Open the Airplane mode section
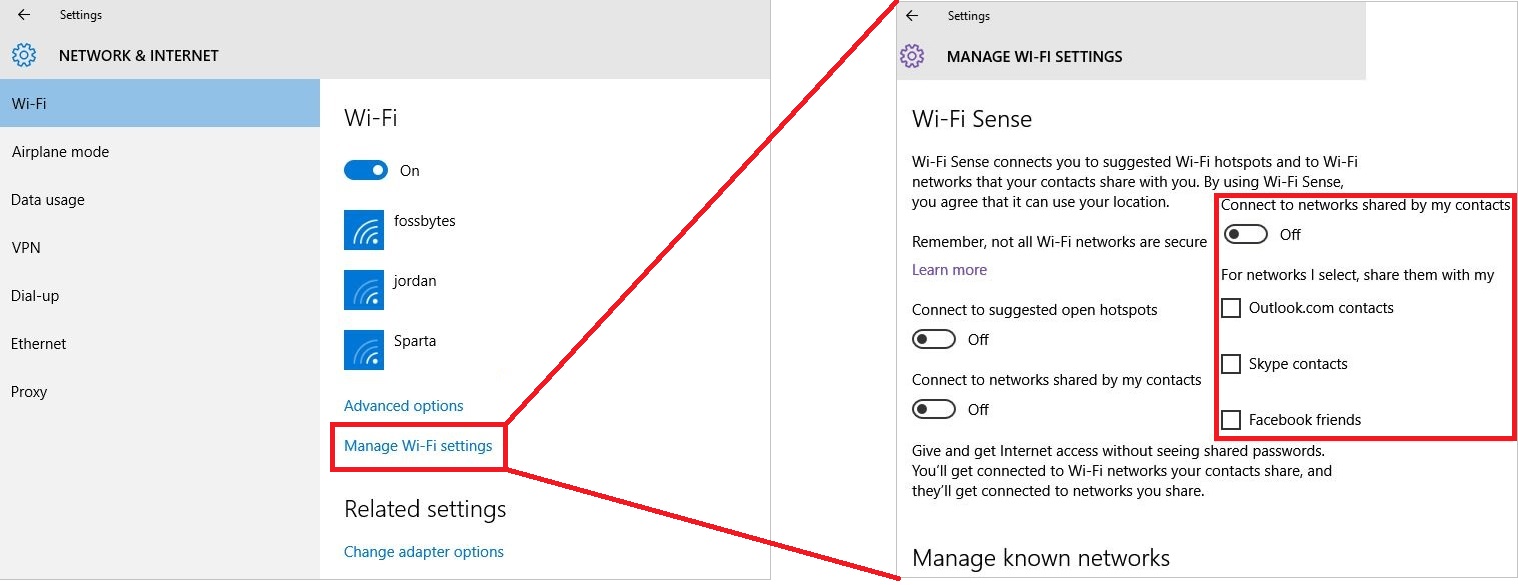Image resolution: width=1518 pixels, height=585 pixels. pyautogui.click(x=60, y=152)
